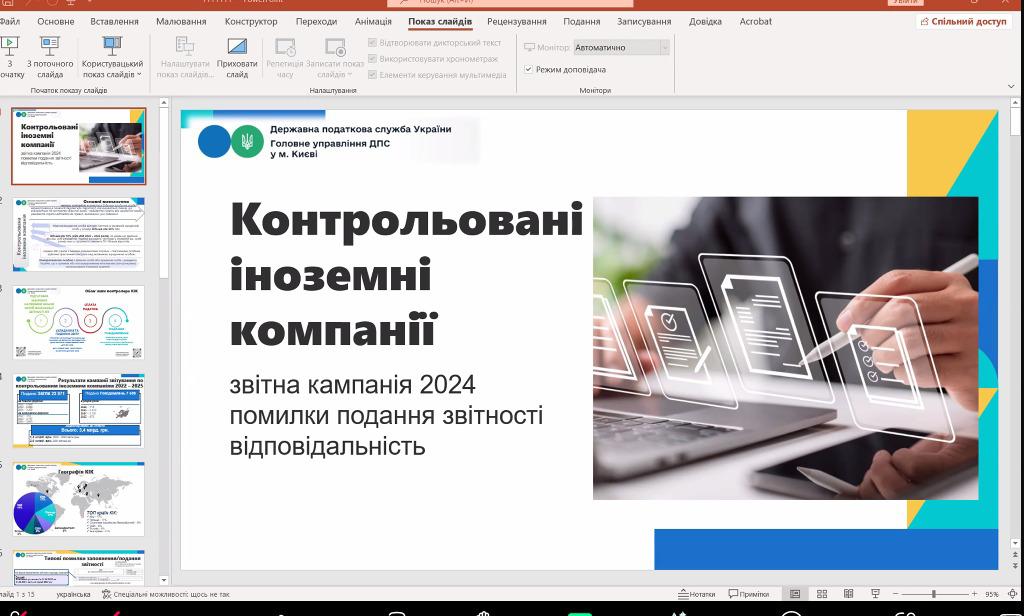Switch to Slide Sorter view icon
Viewport: 1024px width, 616px height.
tap(822, 594)
